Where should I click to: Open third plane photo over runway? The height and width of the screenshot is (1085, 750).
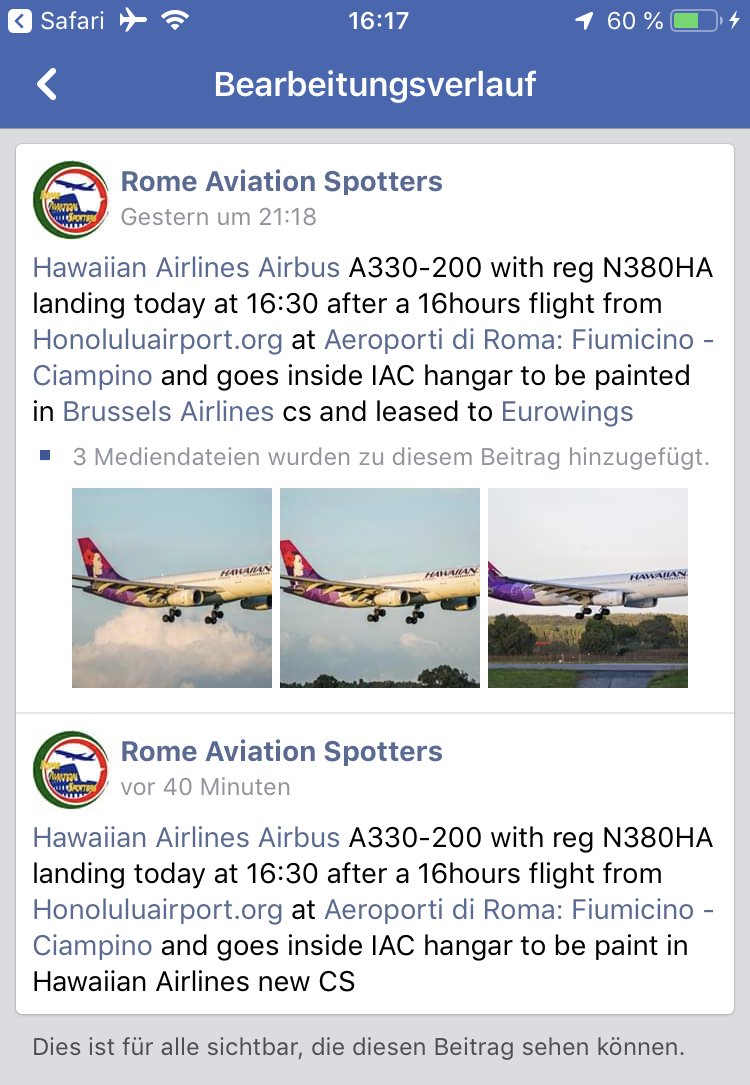click(588, 588)
